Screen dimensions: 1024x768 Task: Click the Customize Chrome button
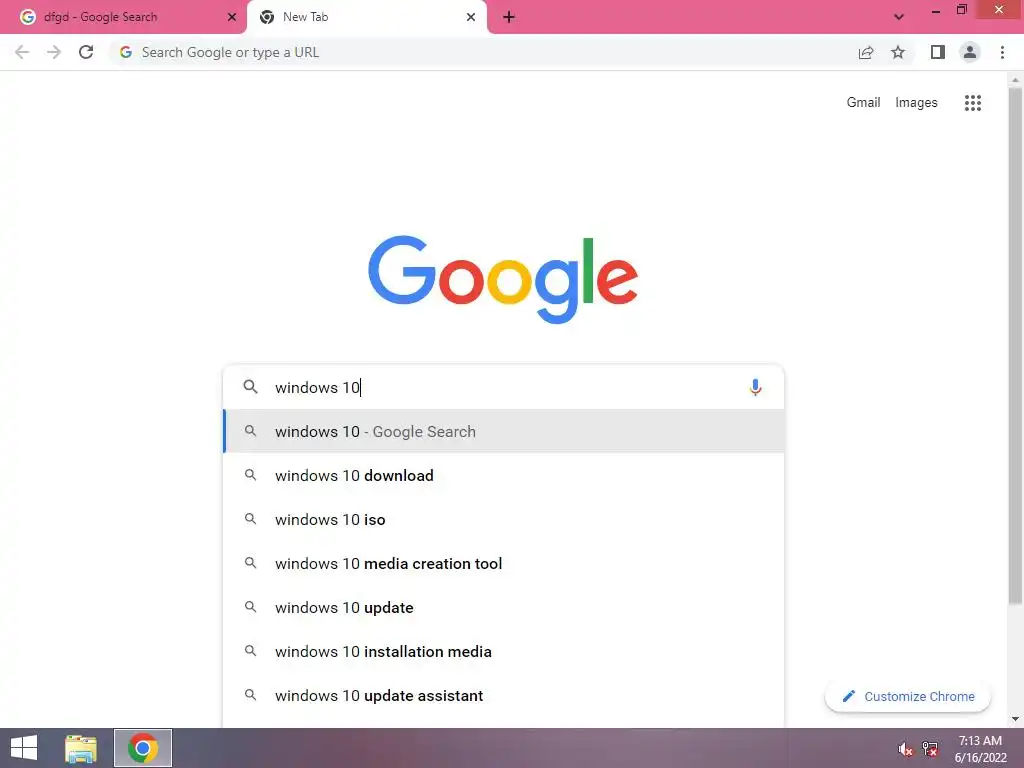pyautogui.click(x=908, y=696)
